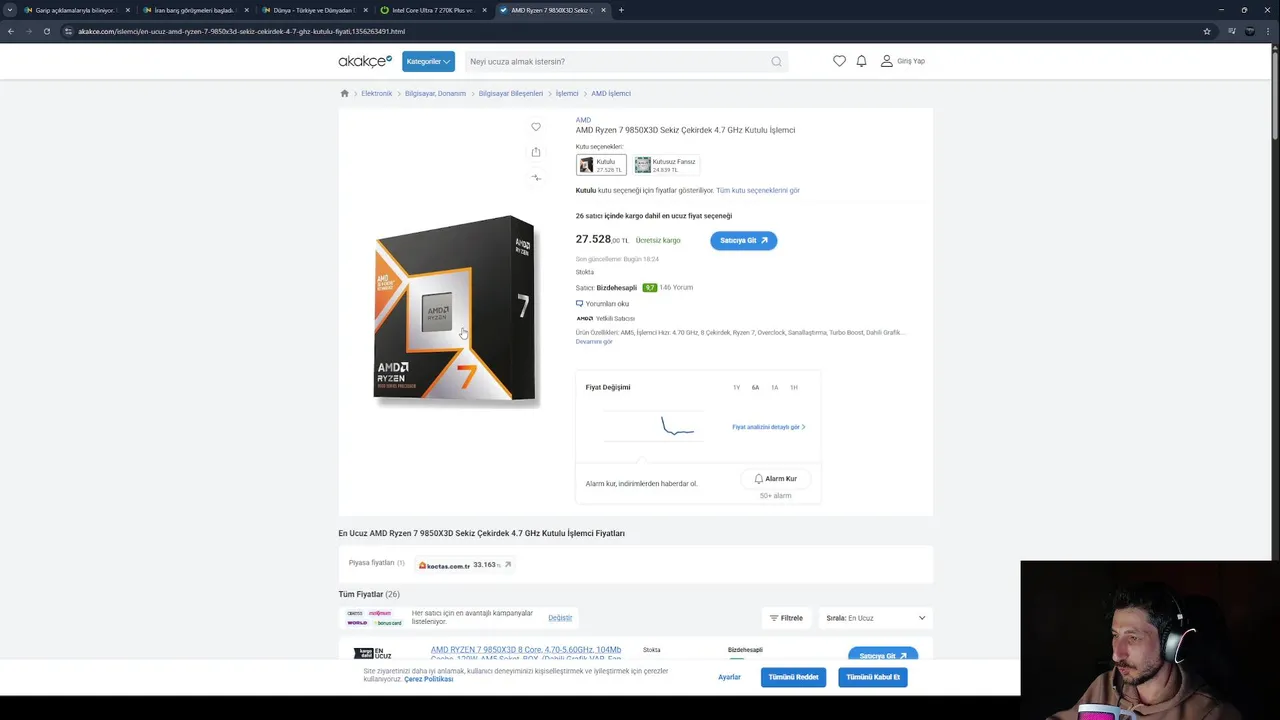Click Tümünü Reddet cookie button

coord(793,677)
